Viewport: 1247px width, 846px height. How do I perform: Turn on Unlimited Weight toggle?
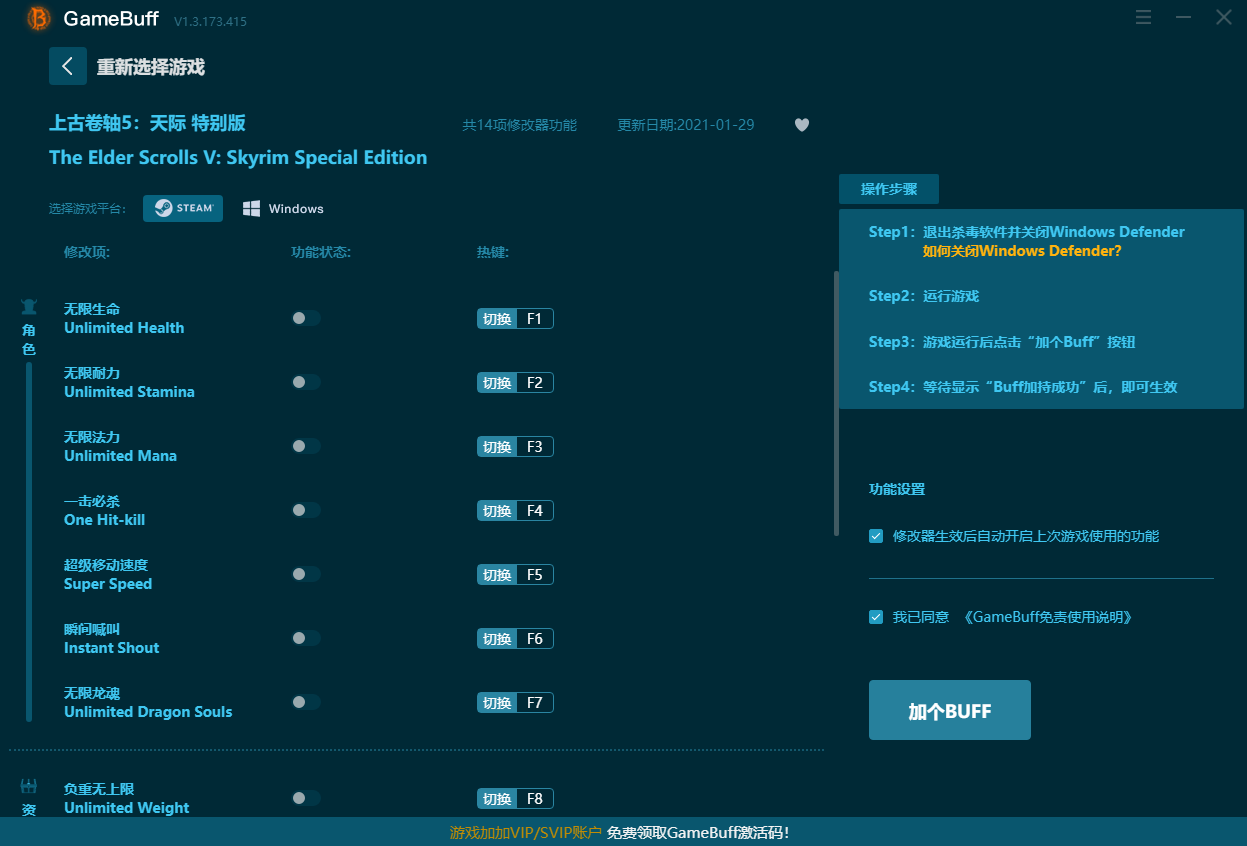pos(306,798)
